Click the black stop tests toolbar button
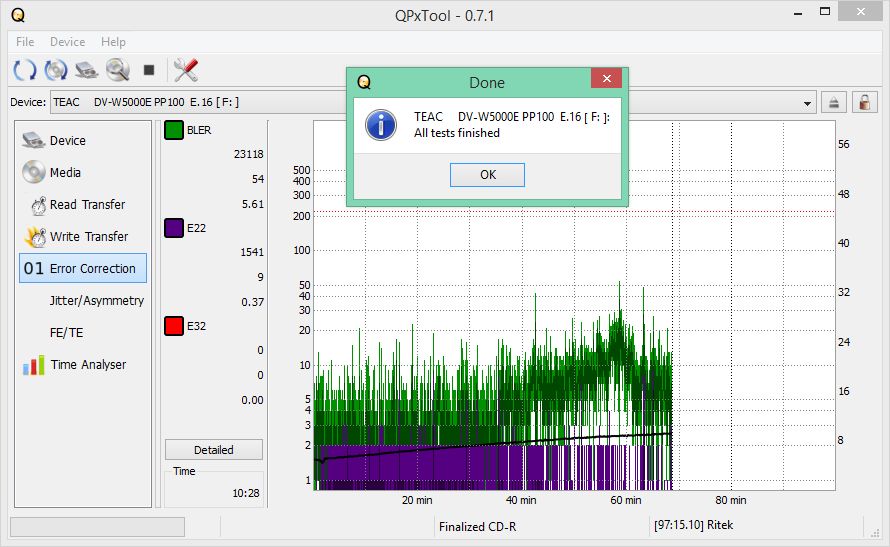 click(149, 70)
